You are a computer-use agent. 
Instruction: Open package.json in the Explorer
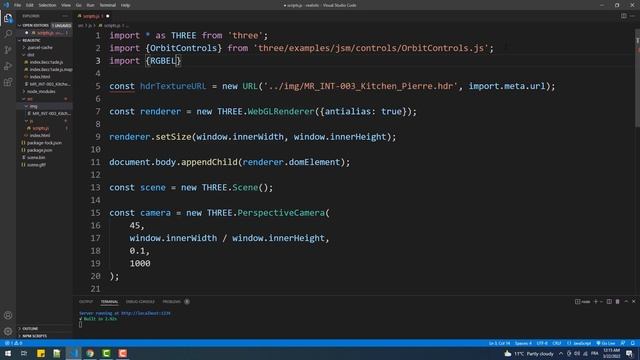pyautogui.click(x=40, y=150)
